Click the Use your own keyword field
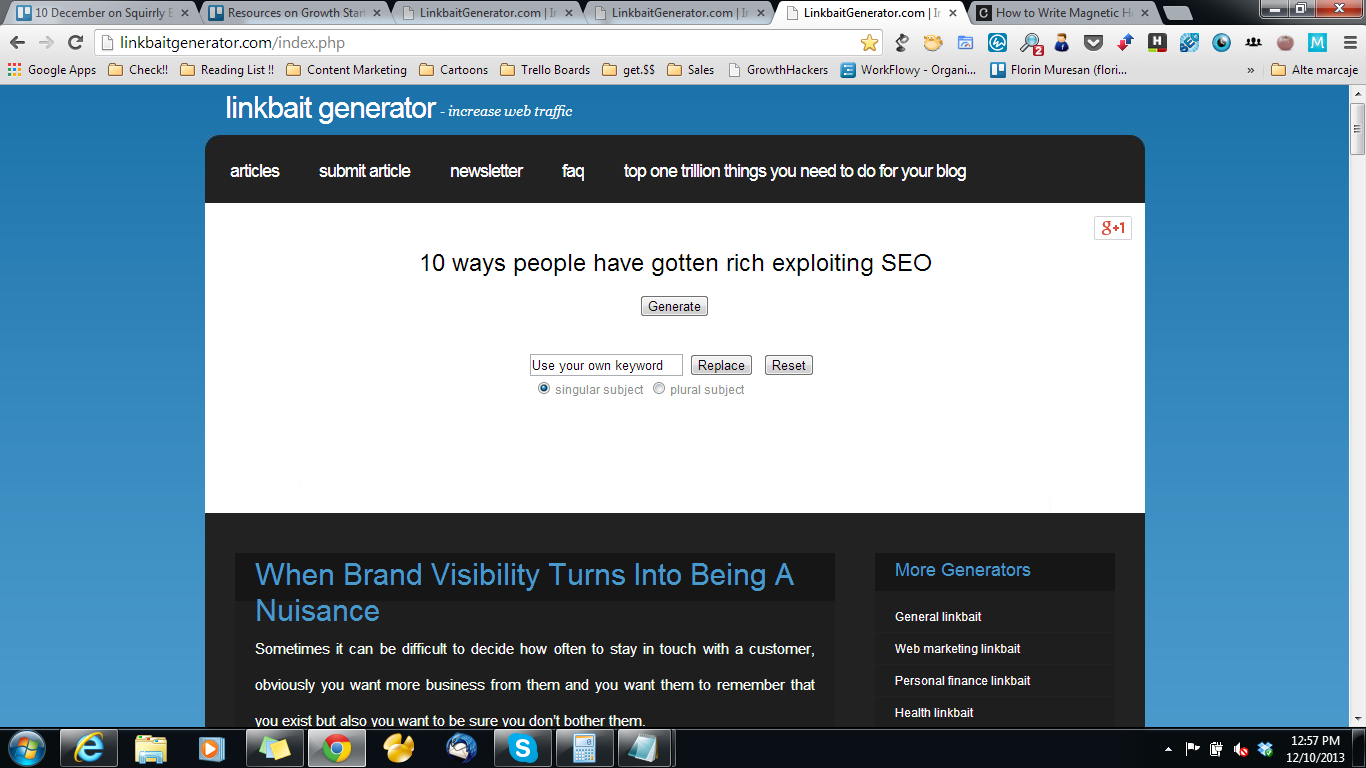Screen dimensions: 1366x768 pos(605,365)
